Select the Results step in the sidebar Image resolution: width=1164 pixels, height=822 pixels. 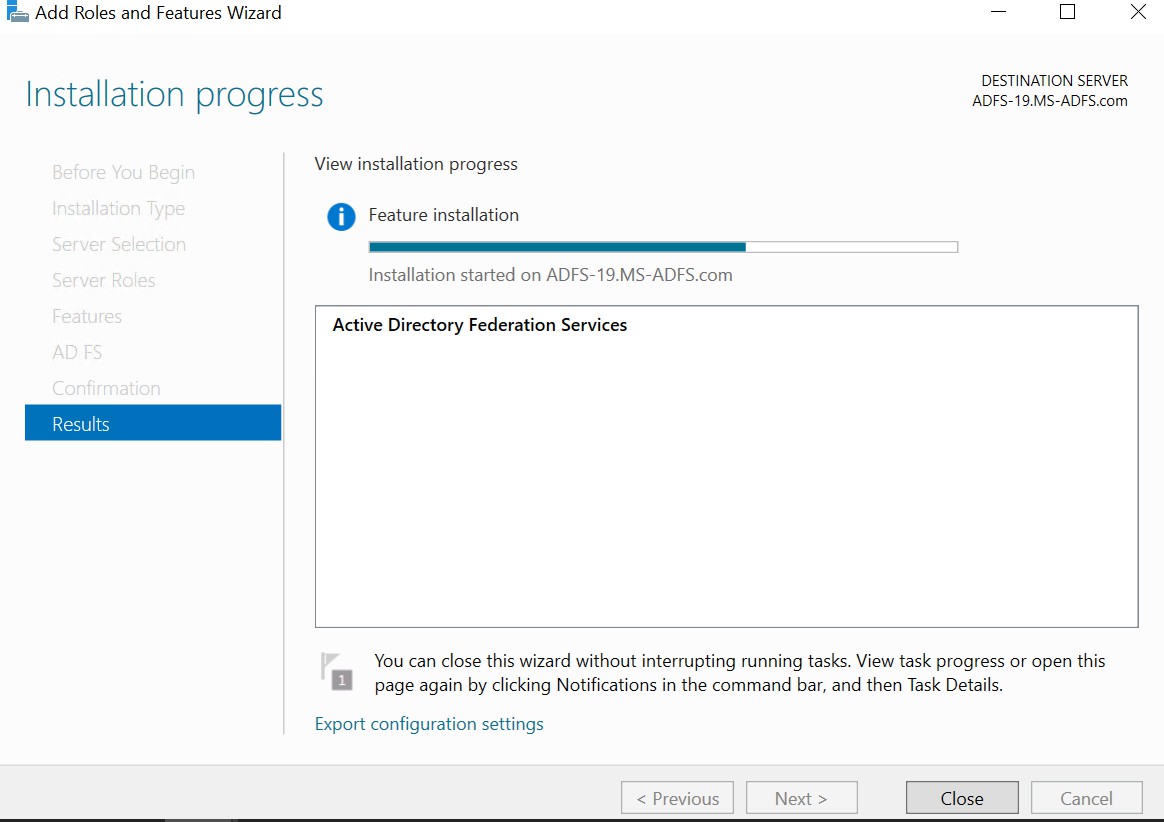coord(153,423)
